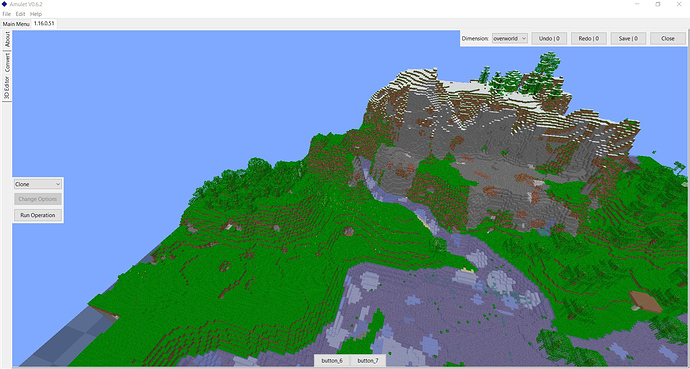Close the world with the Close button
Viewport: 690px width, 369px height.
pyautogui.click(x=668, y=38)
